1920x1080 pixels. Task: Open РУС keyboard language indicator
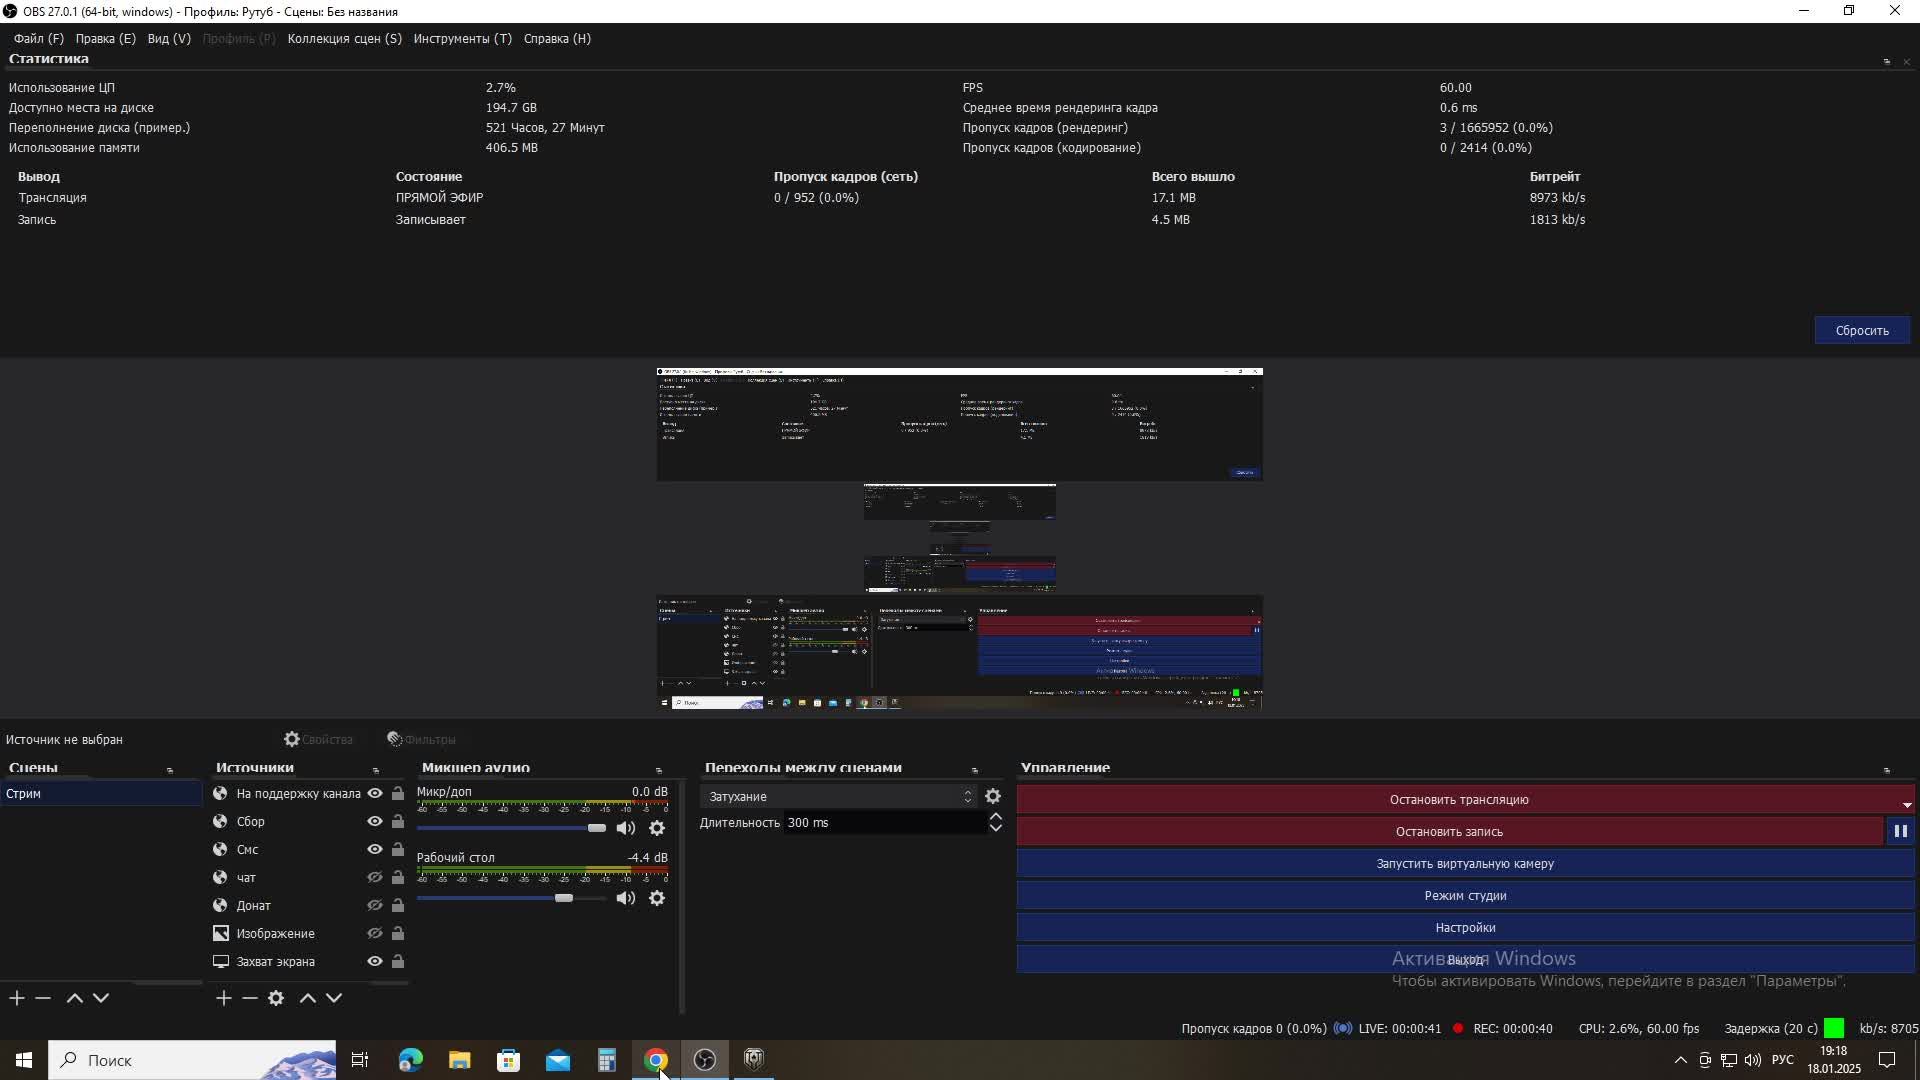coord(1783,1060)
